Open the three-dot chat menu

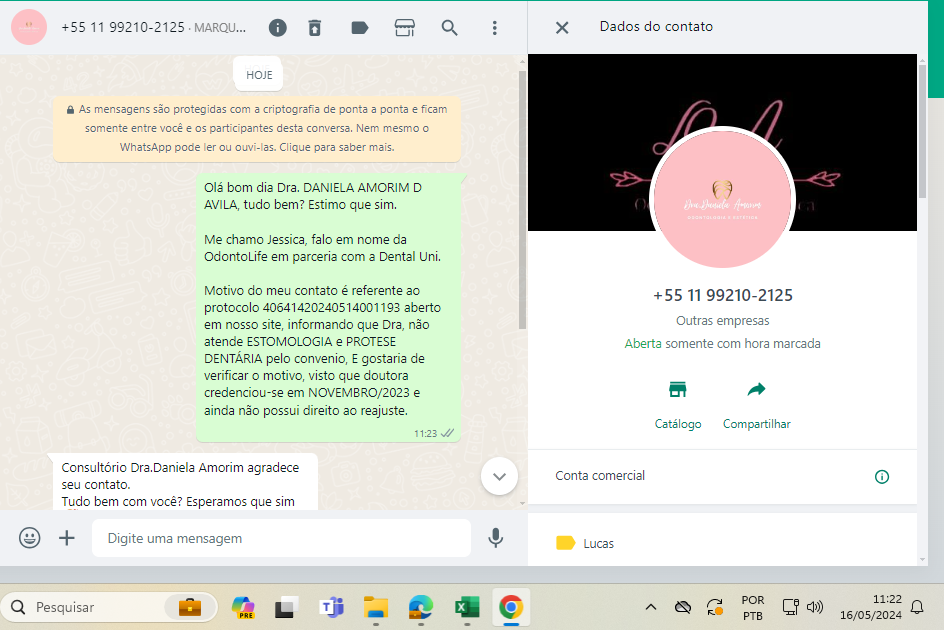tap(494, 28)
